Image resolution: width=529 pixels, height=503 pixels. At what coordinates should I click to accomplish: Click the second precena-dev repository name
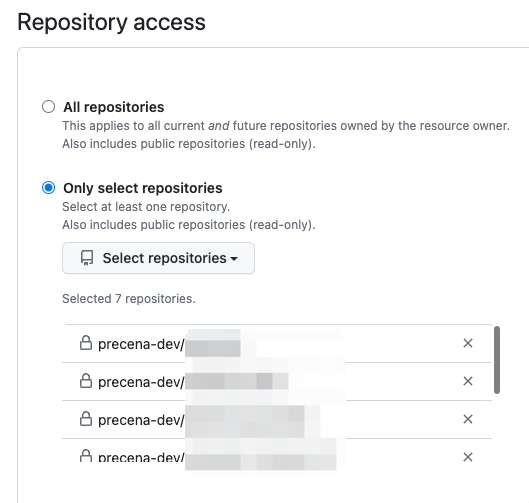coord(193,382)
